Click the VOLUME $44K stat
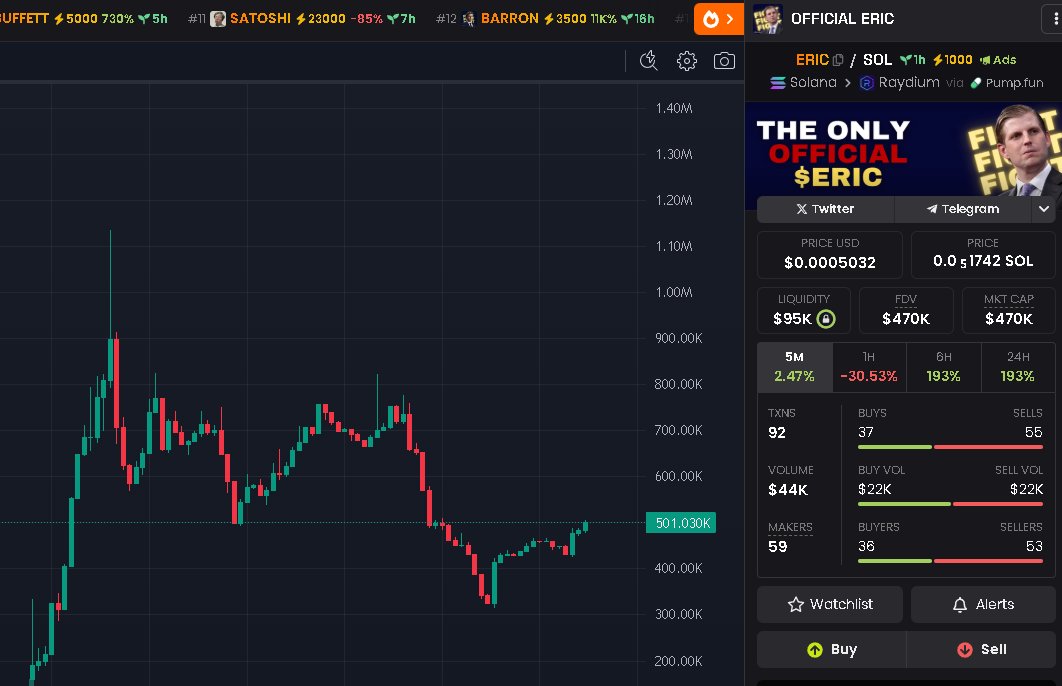This screenshot has height=686, width=1062. [x=790, y=481]
